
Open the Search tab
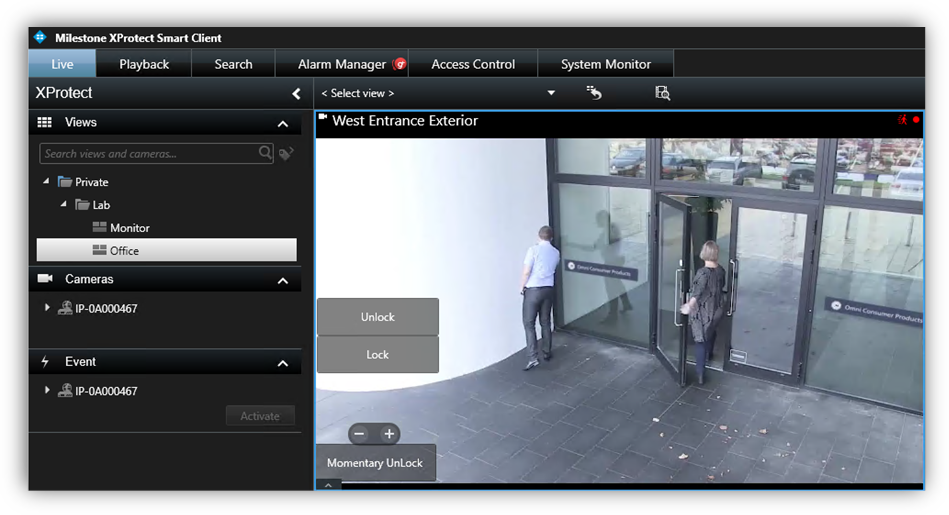(x=233, y=64)
